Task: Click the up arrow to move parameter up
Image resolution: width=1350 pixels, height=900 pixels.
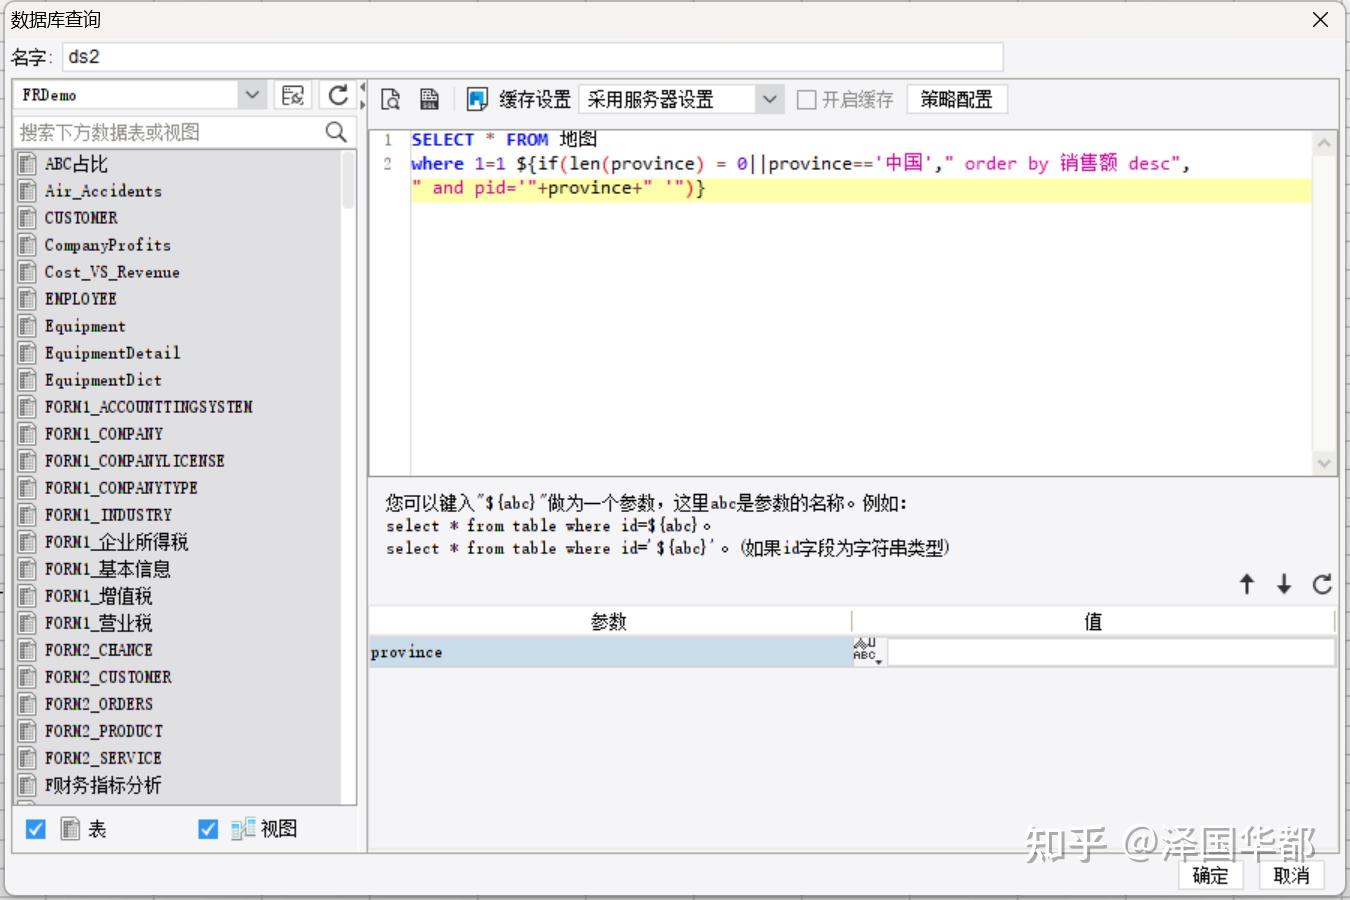Action: tap(1247, 584)
